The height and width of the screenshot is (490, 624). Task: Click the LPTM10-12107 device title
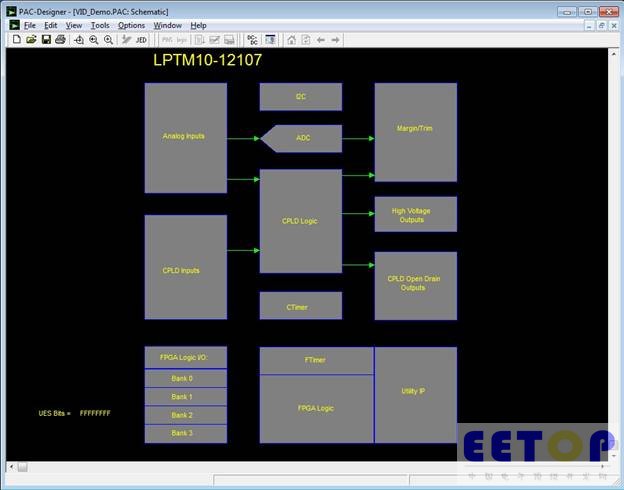pos(208,60)
